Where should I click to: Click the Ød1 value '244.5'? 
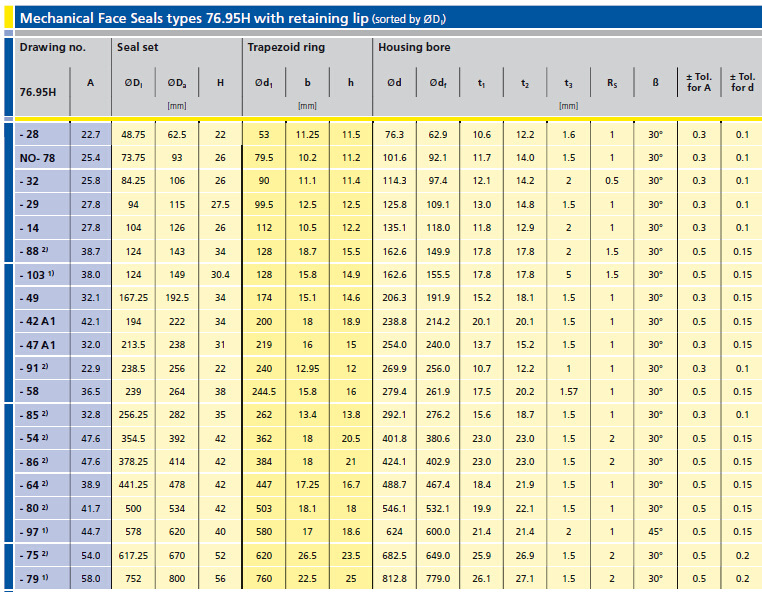click(x=264, y=391)
